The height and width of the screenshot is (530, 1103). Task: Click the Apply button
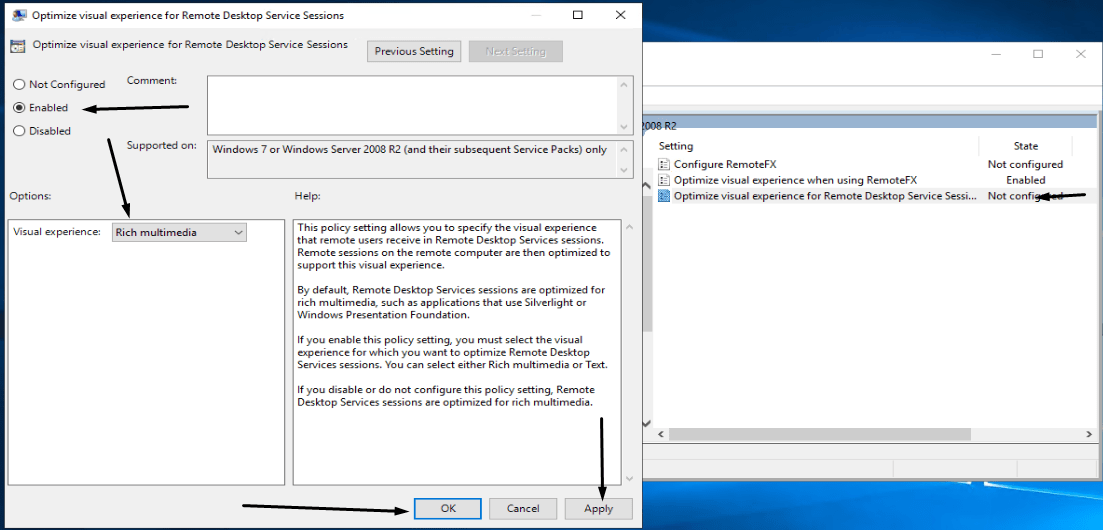click(598, 508)
